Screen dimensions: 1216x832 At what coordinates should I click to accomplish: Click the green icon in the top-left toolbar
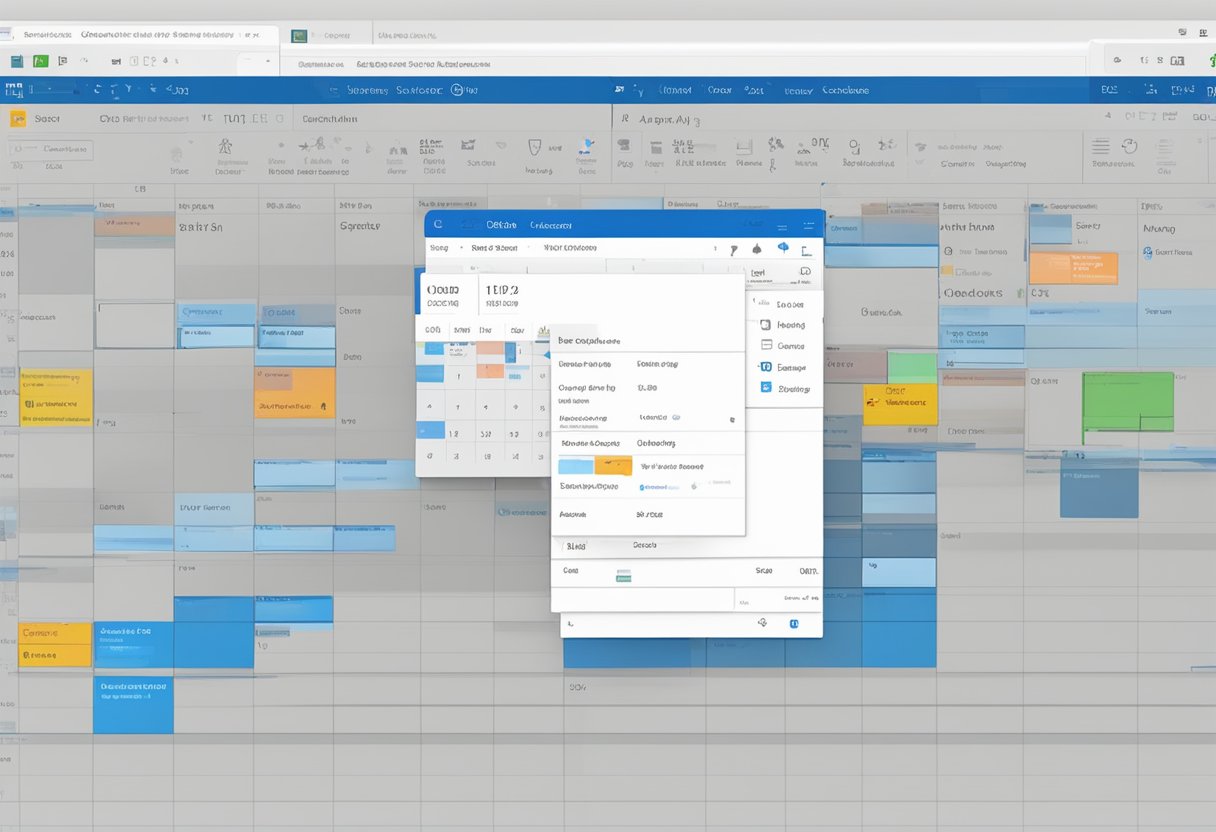click(x=41, y=62)
